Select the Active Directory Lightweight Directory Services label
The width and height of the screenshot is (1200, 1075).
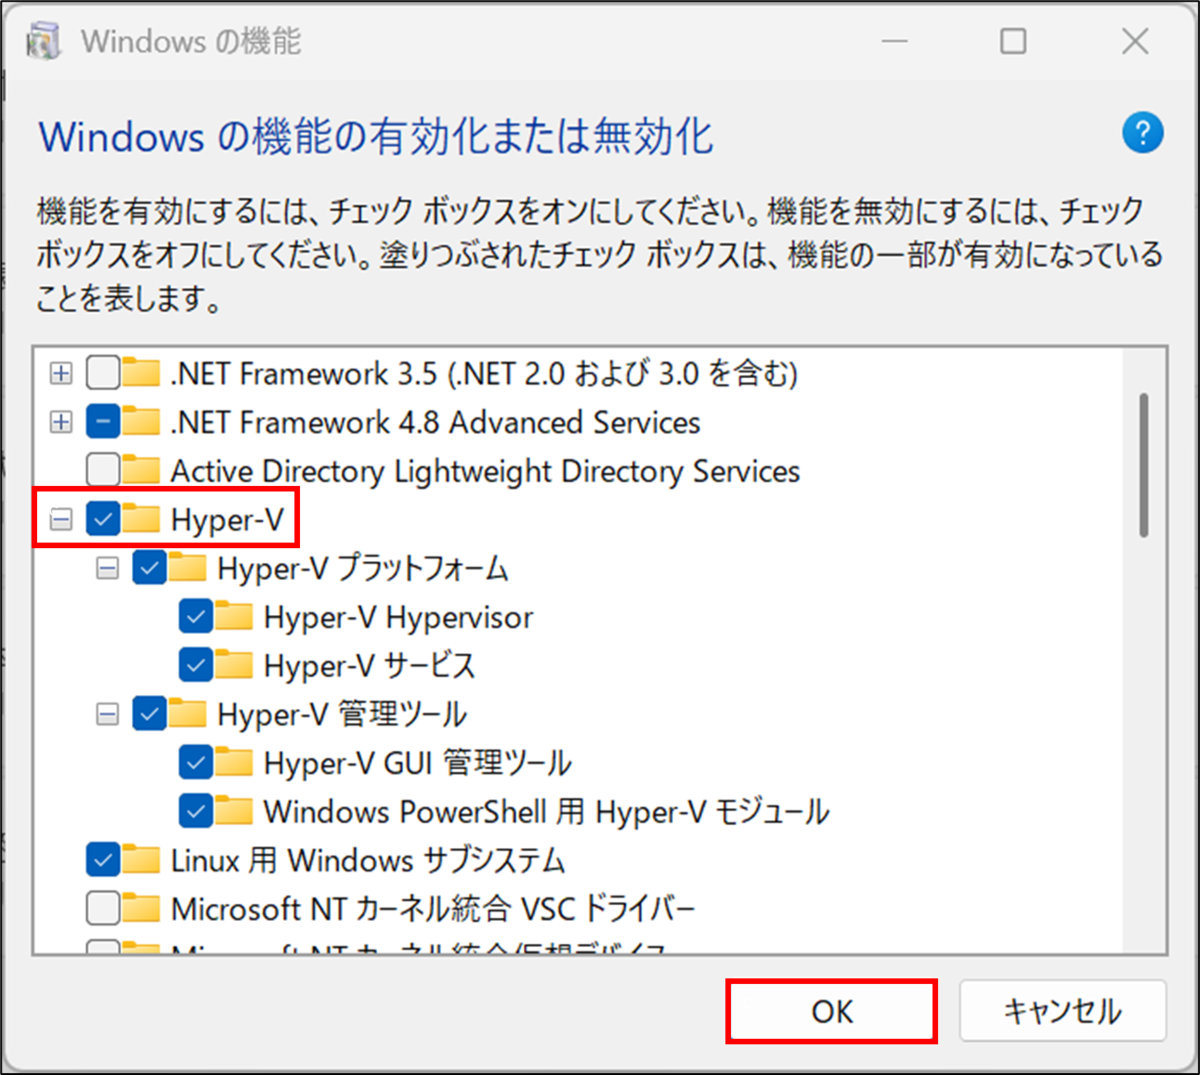[485, 470]
